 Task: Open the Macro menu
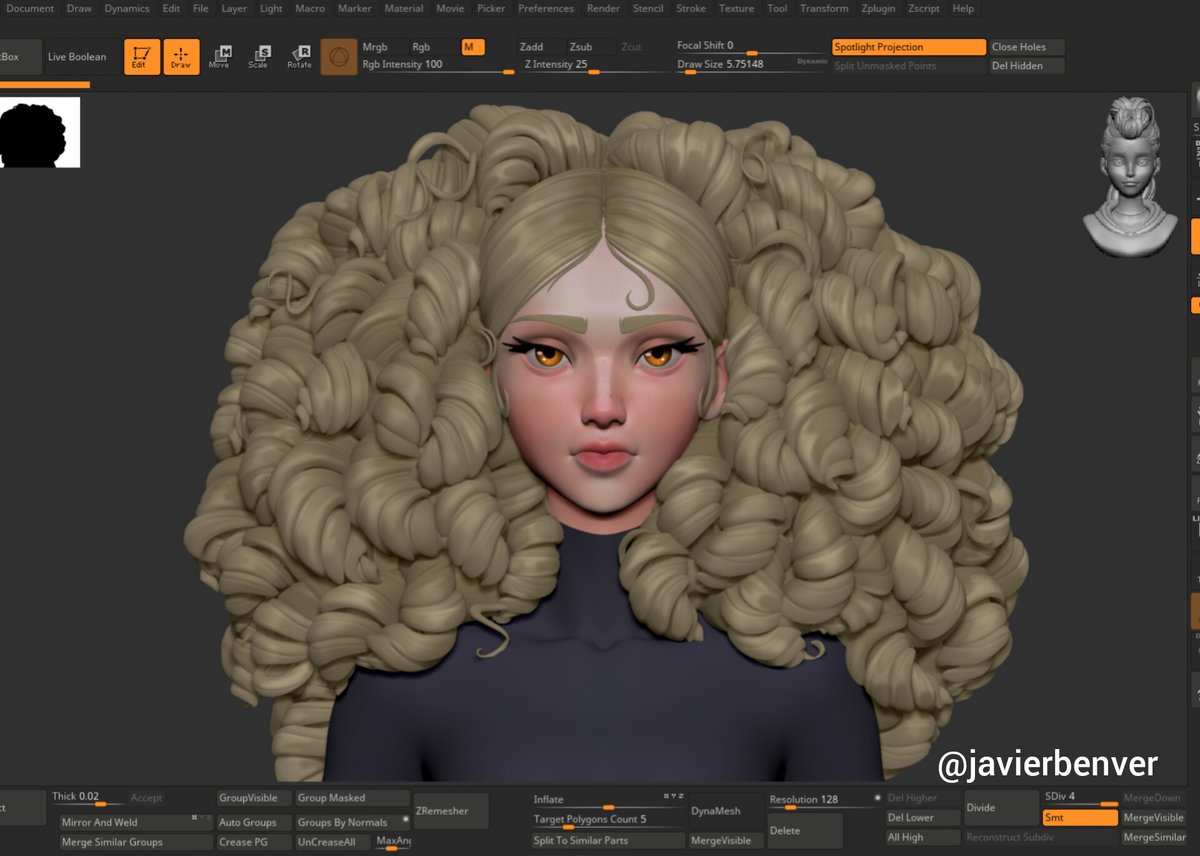310,8
